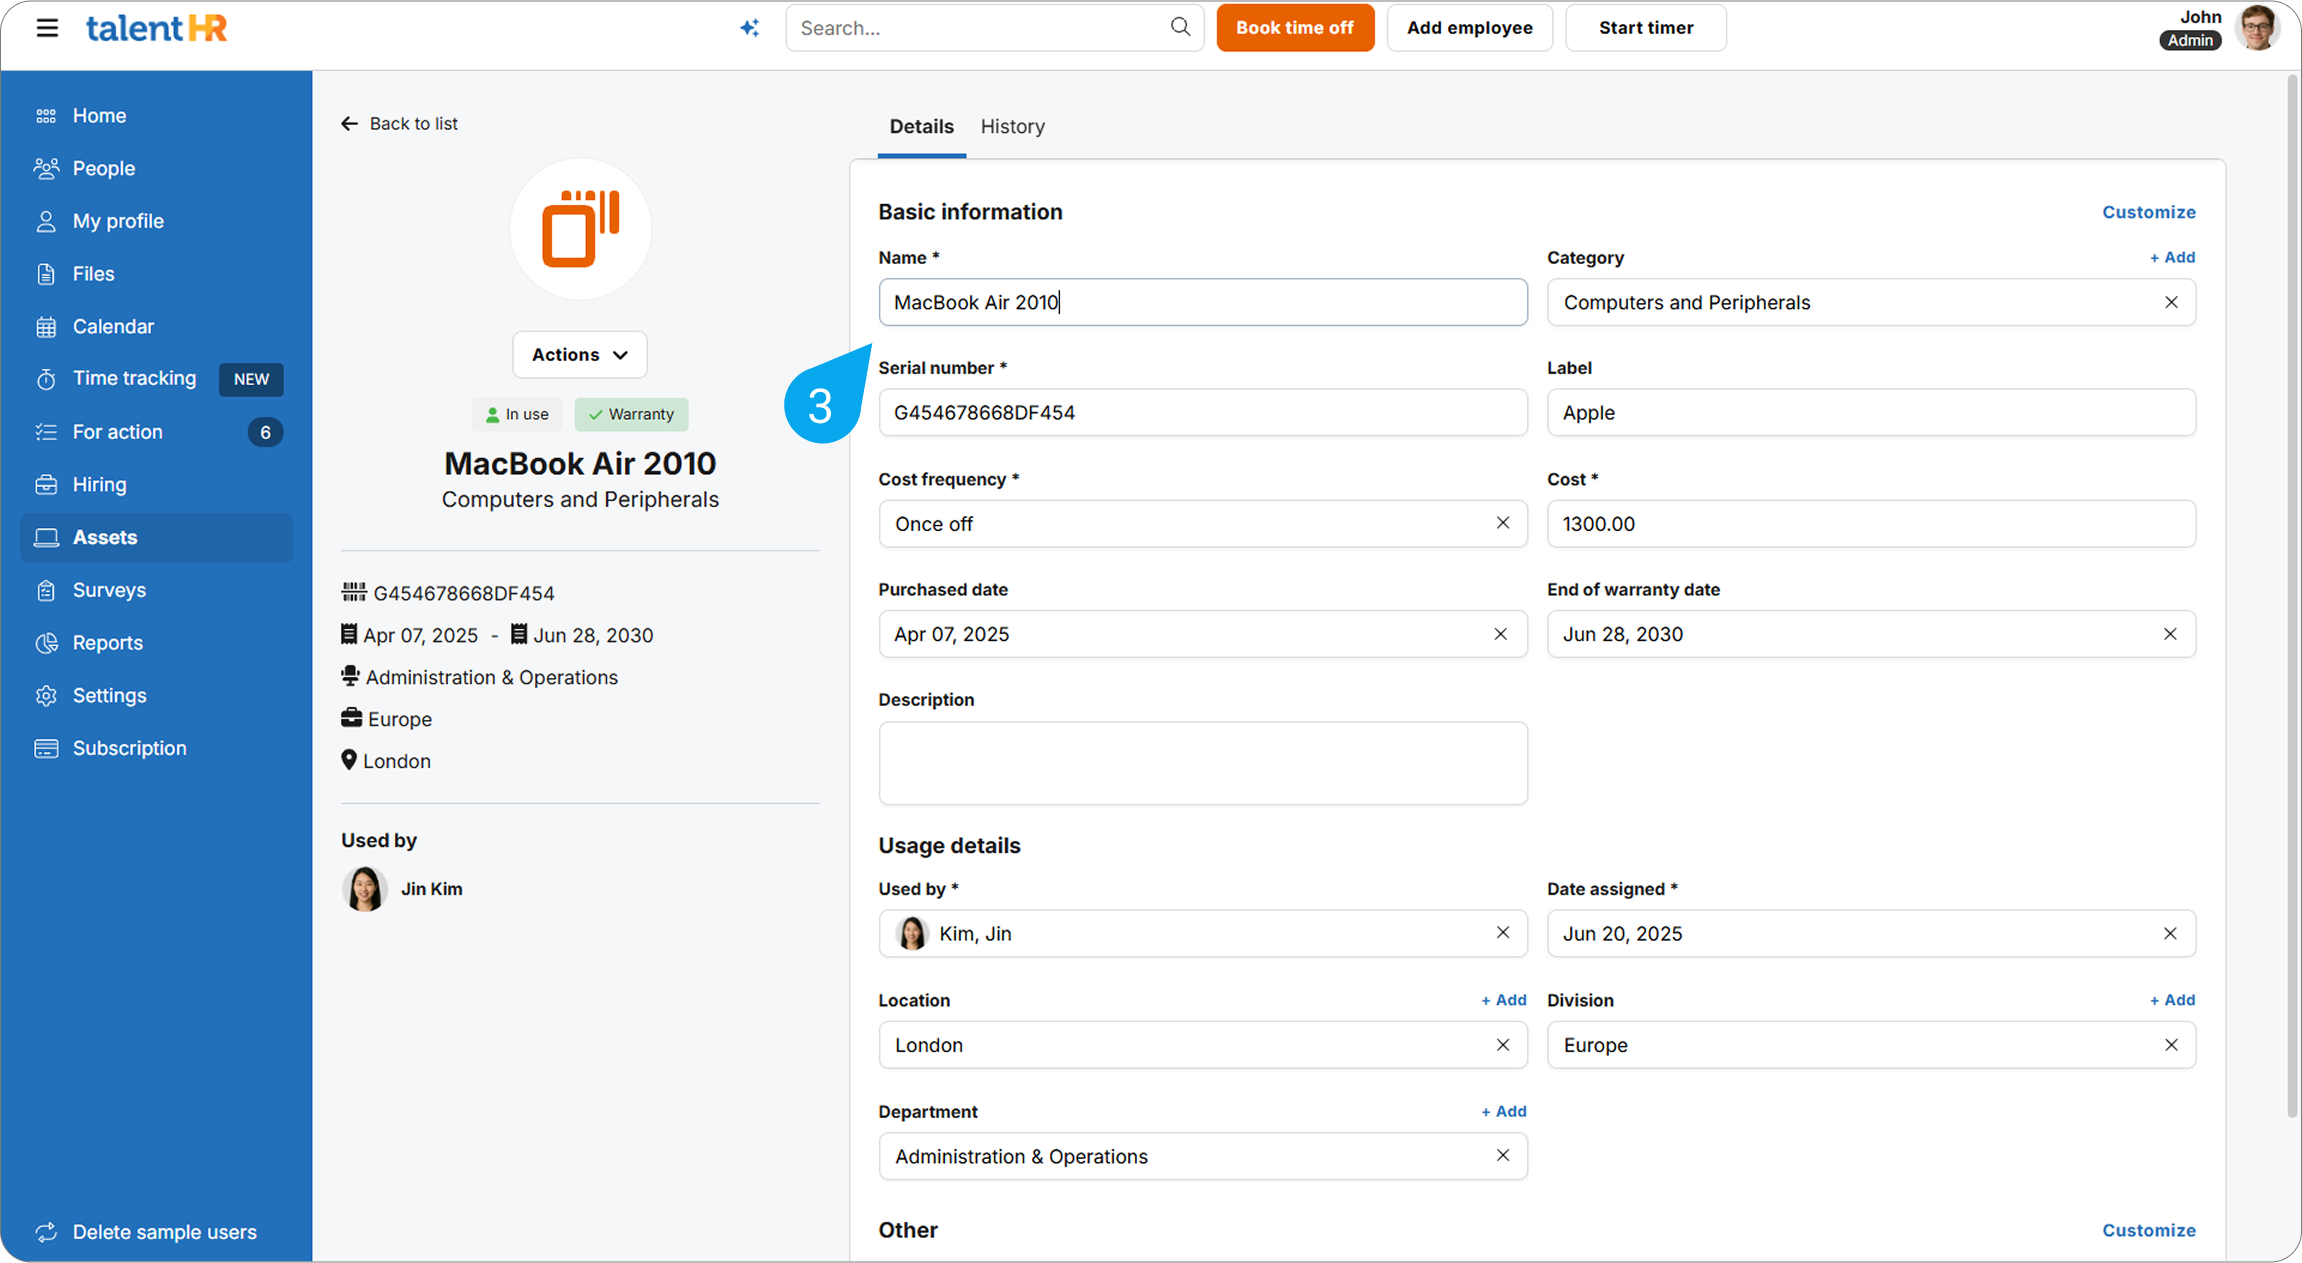The height and width of the screenshot is (1263, 2302).
Task: Click the Time tracking stopwatch icon
Action: click(x=46, y=379)
